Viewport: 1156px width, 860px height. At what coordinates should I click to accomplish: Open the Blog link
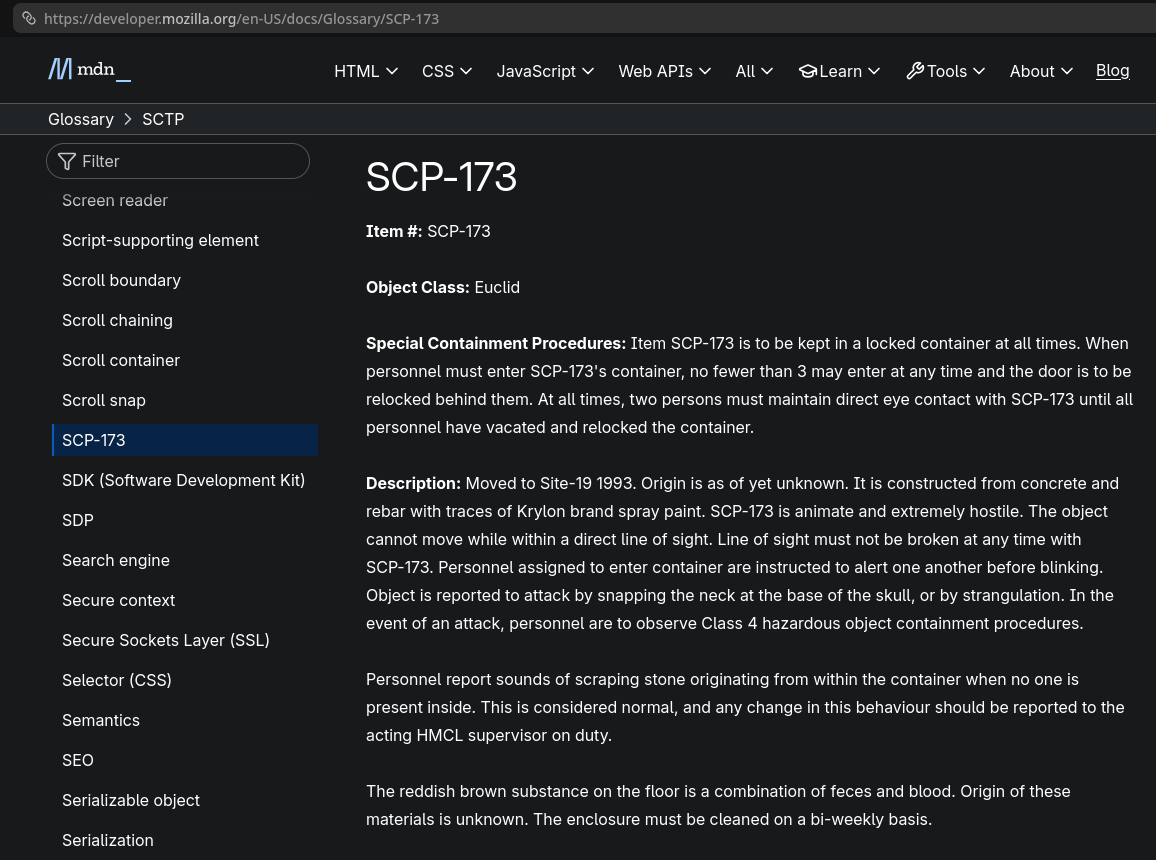coord(1113,71)
